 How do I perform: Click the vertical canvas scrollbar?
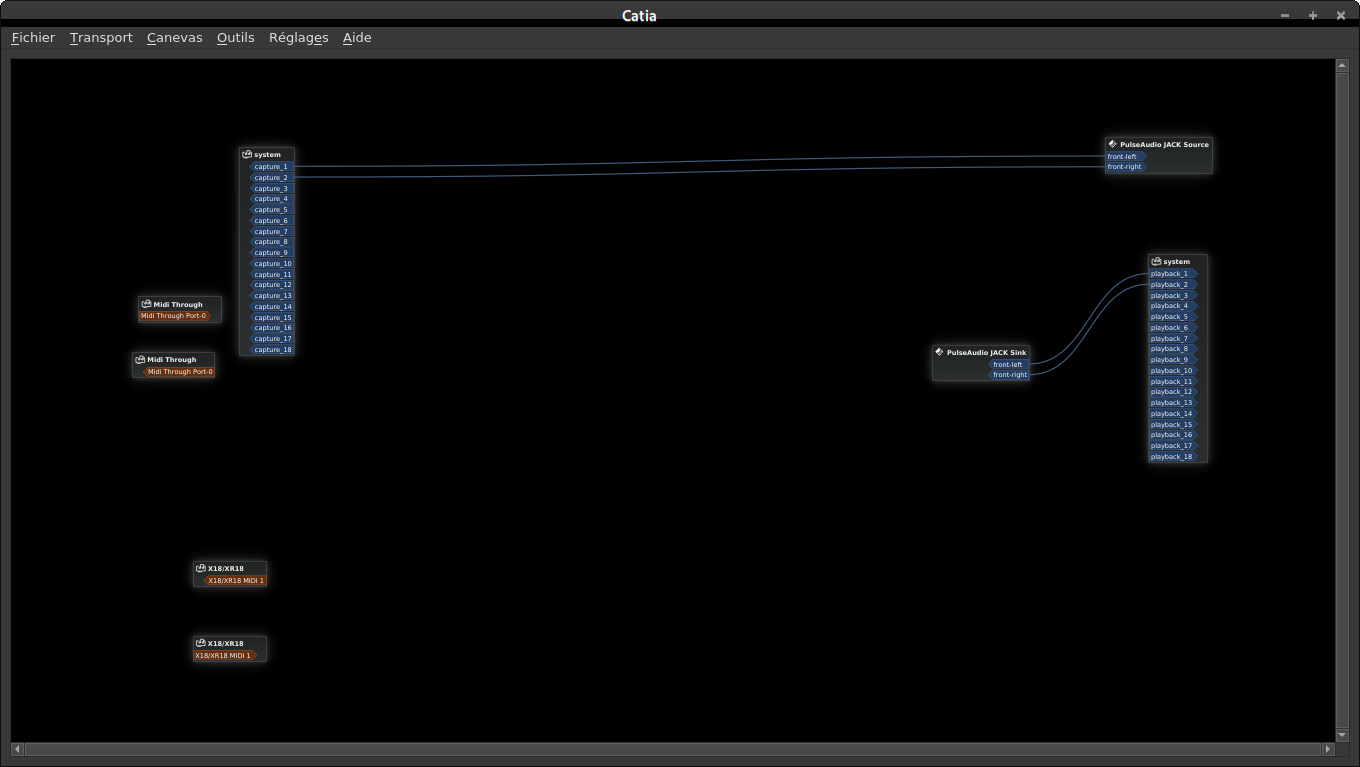point(1342,400)
